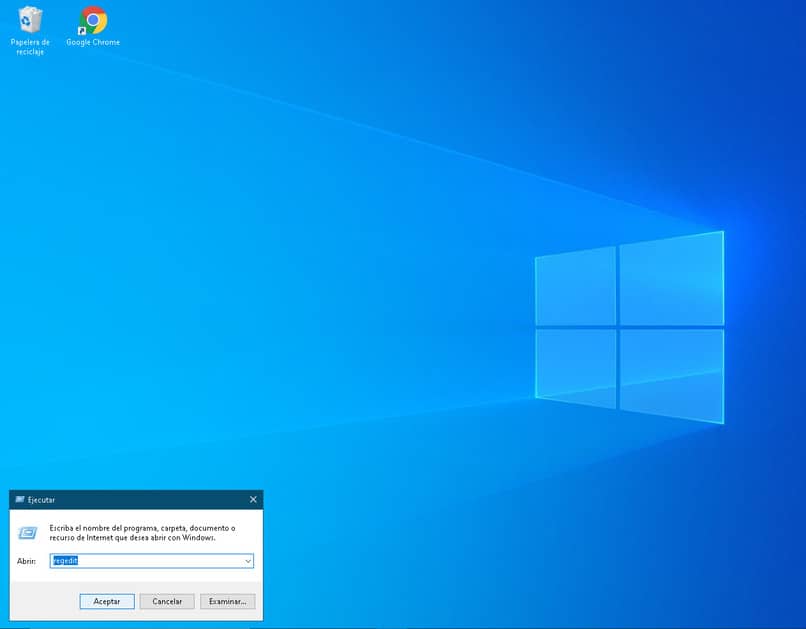Open the Papelera de reciclaje
Image resolution: width=806 pixels, height=629 pixels.
pyautogui.click(x=30, y=18)
